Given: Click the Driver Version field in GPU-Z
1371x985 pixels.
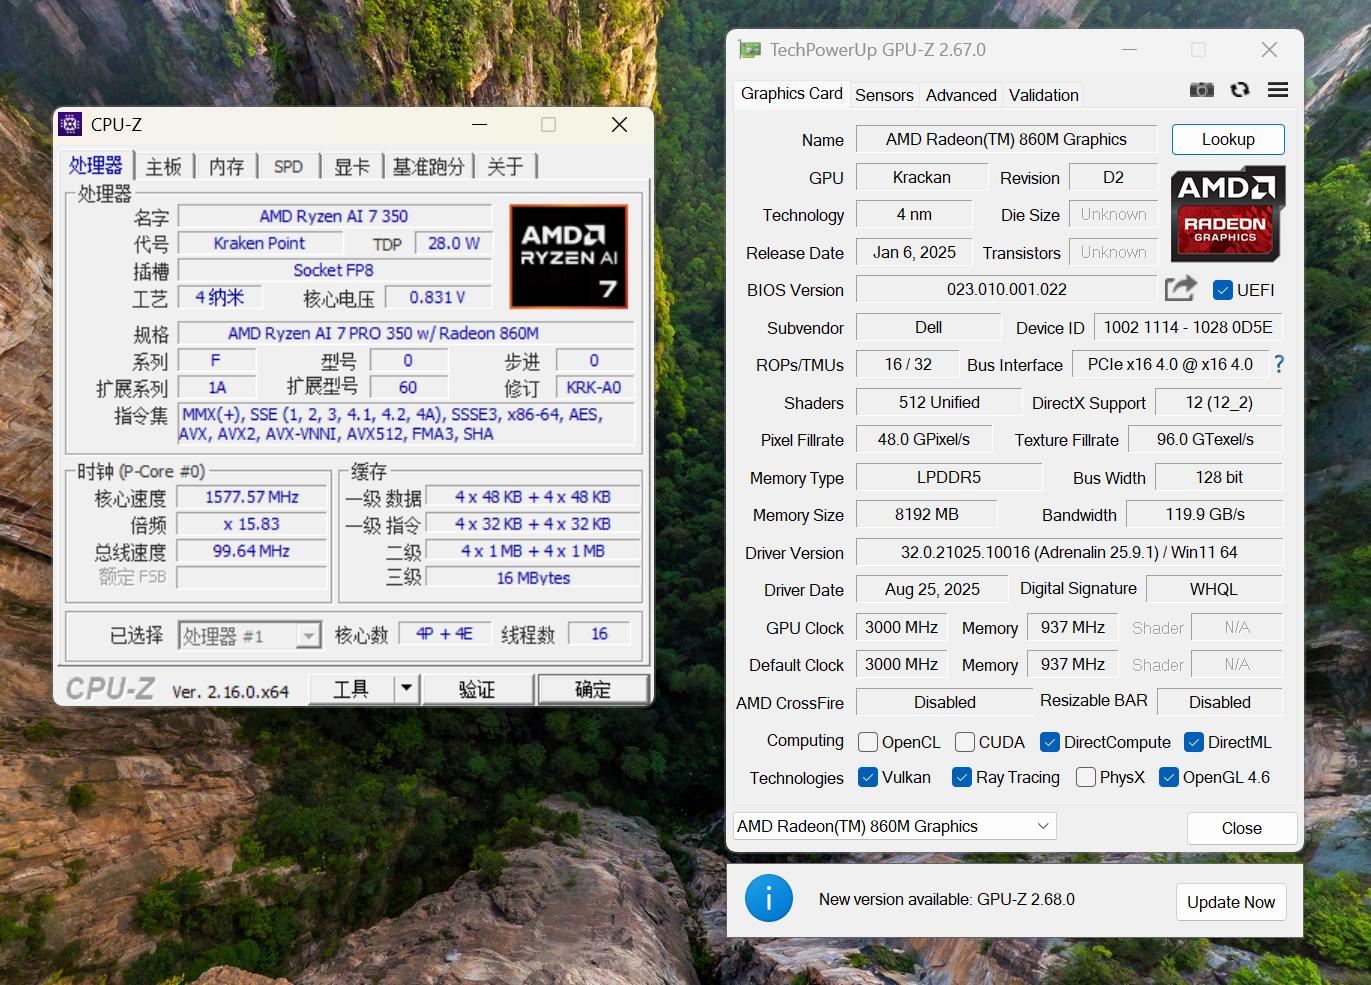Looking at the screenshot, I should coord(1069,552).
